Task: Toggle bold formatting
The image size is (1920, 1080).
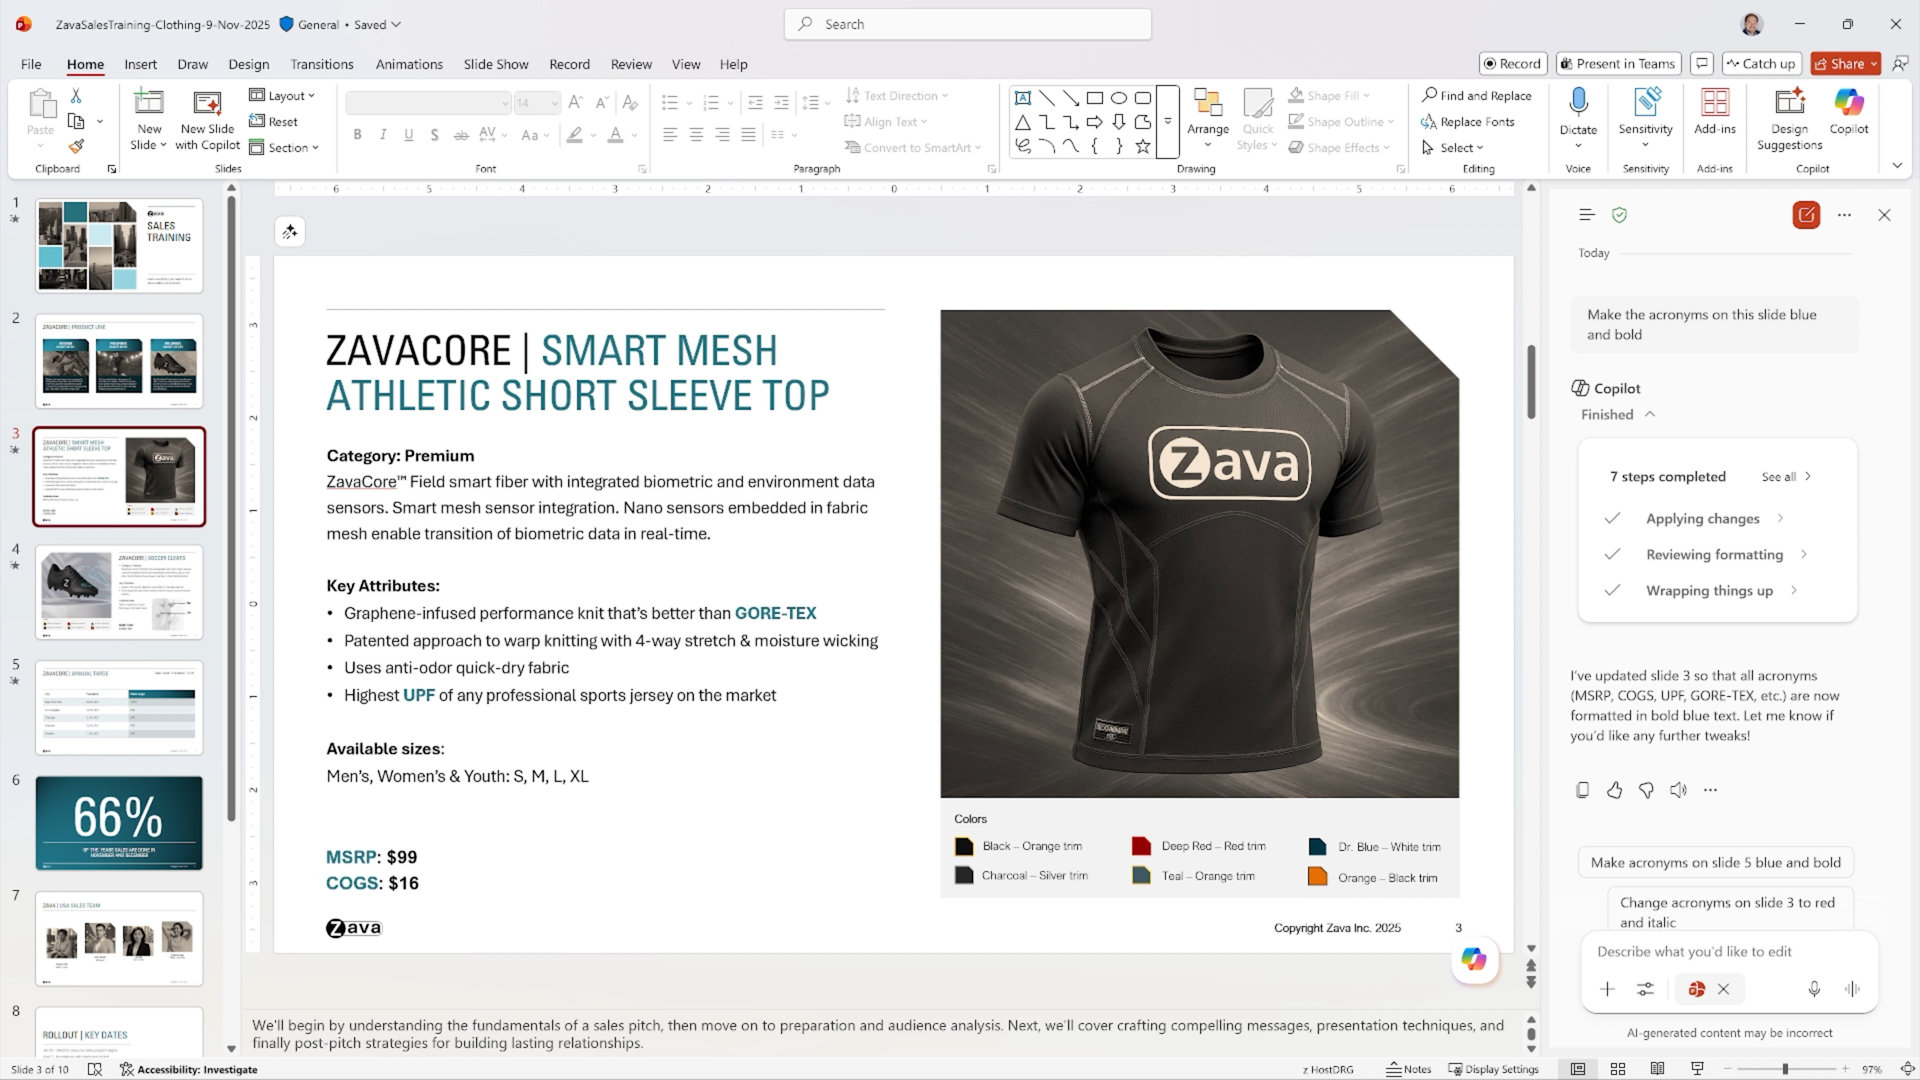Action: pos(357,134)
